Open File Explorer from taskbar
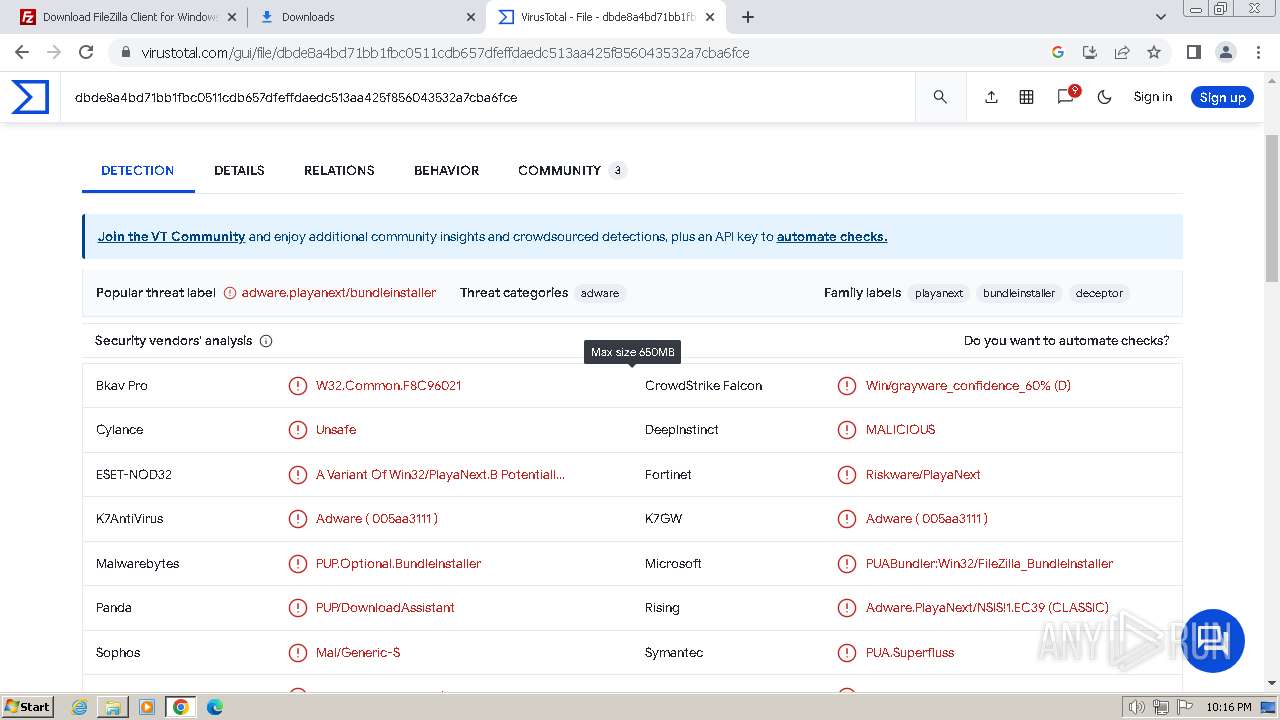 (113, 707)
